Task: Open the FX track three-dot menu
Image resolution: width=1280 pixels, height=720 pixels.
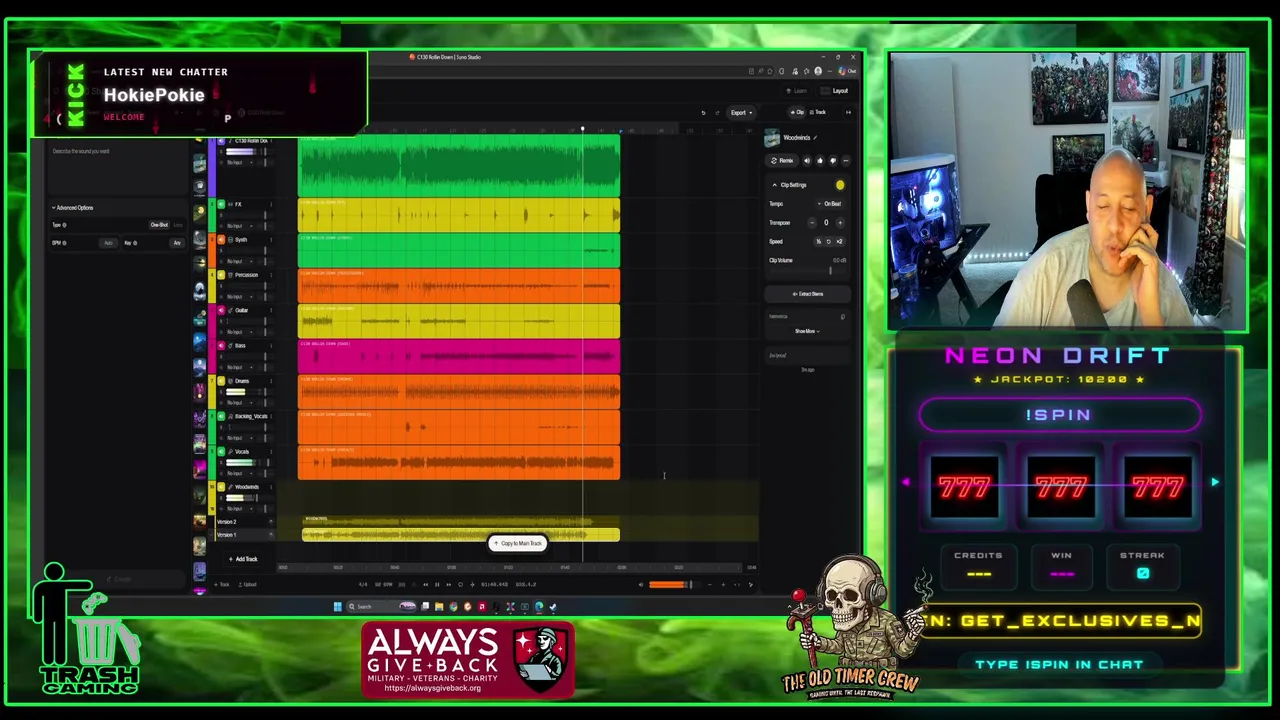Action: tap(271, 204)
